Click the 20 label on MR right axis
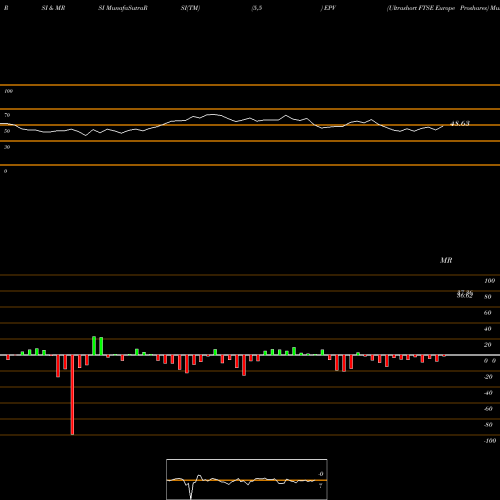Screen dimensions: 500x500 point(488,345)
